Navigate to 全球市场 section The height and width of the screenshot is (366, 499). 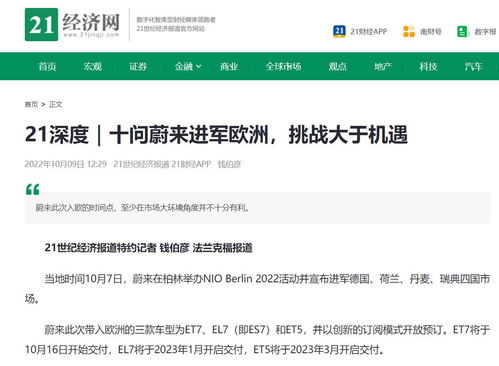tap(283, 66)
